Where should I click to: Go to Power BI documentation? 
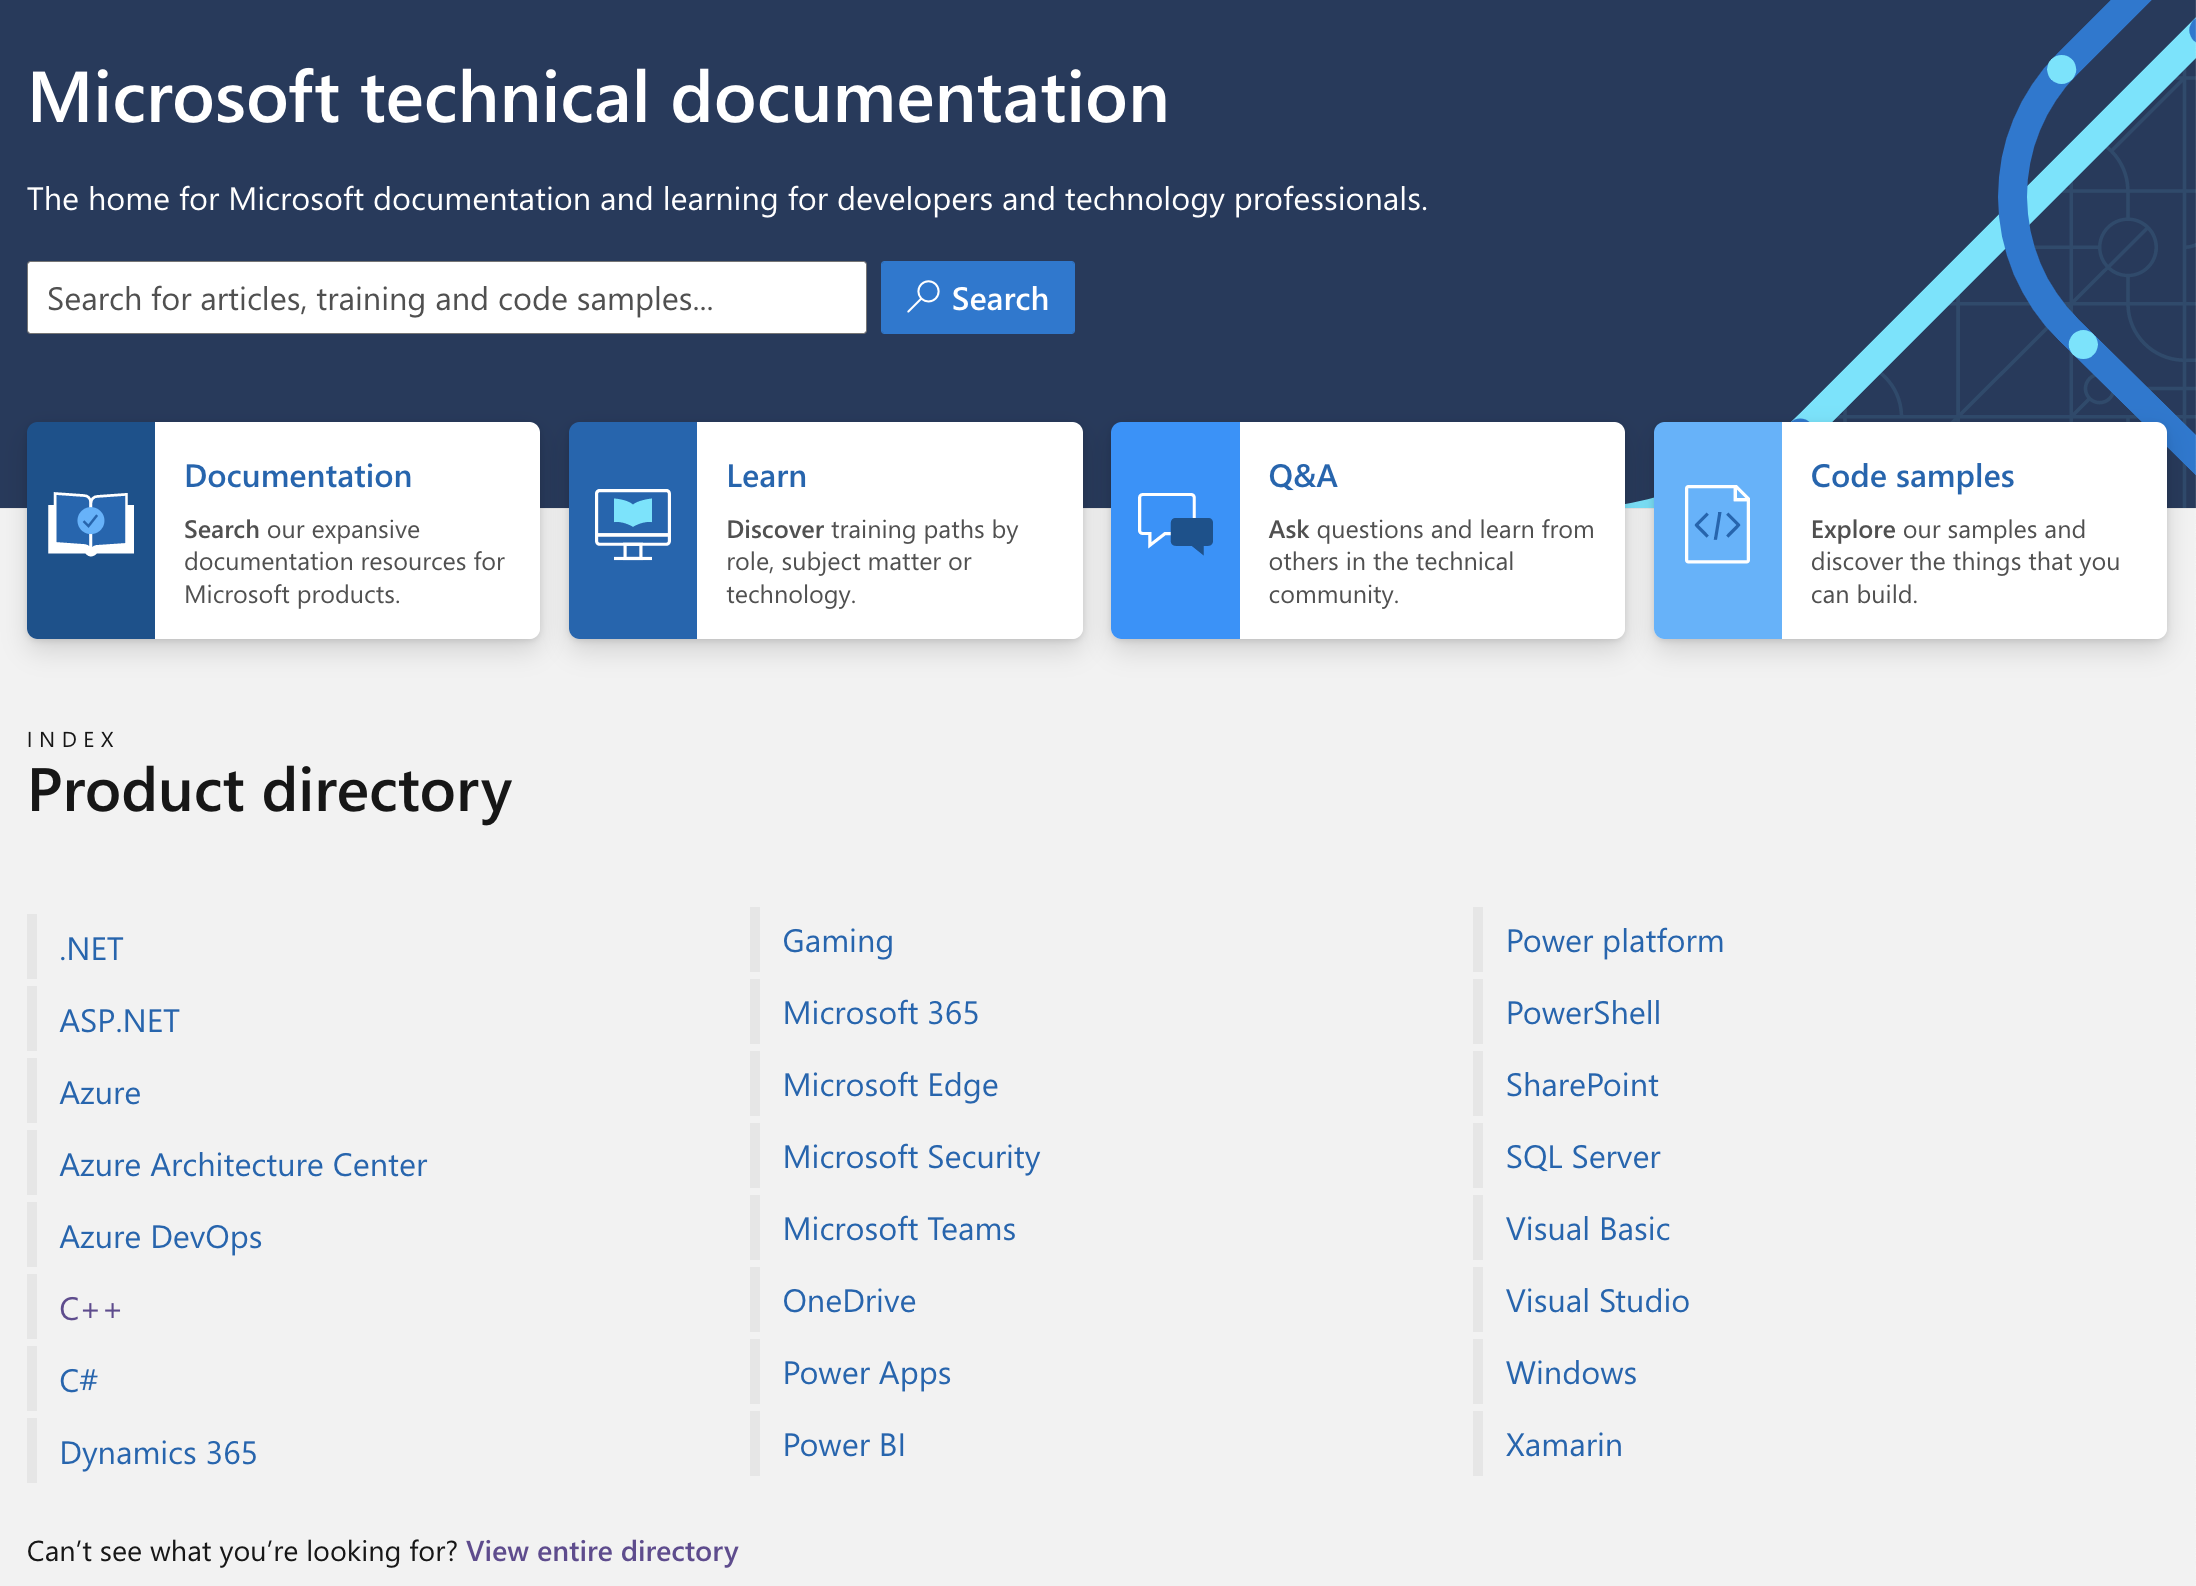click(x=844, y=1444)
